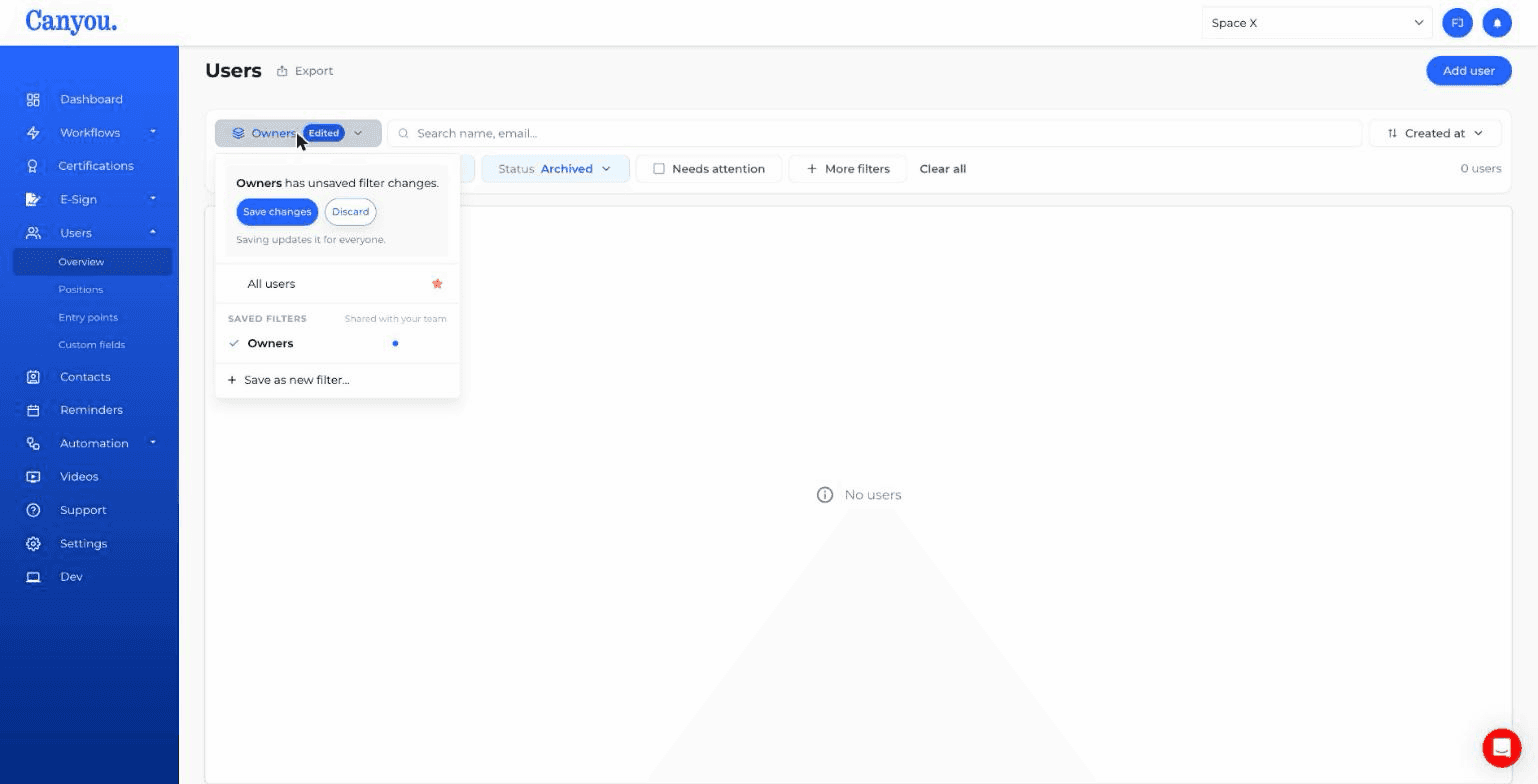Select All users in filter menu
Screen dimensions: 1538x784
337,284
